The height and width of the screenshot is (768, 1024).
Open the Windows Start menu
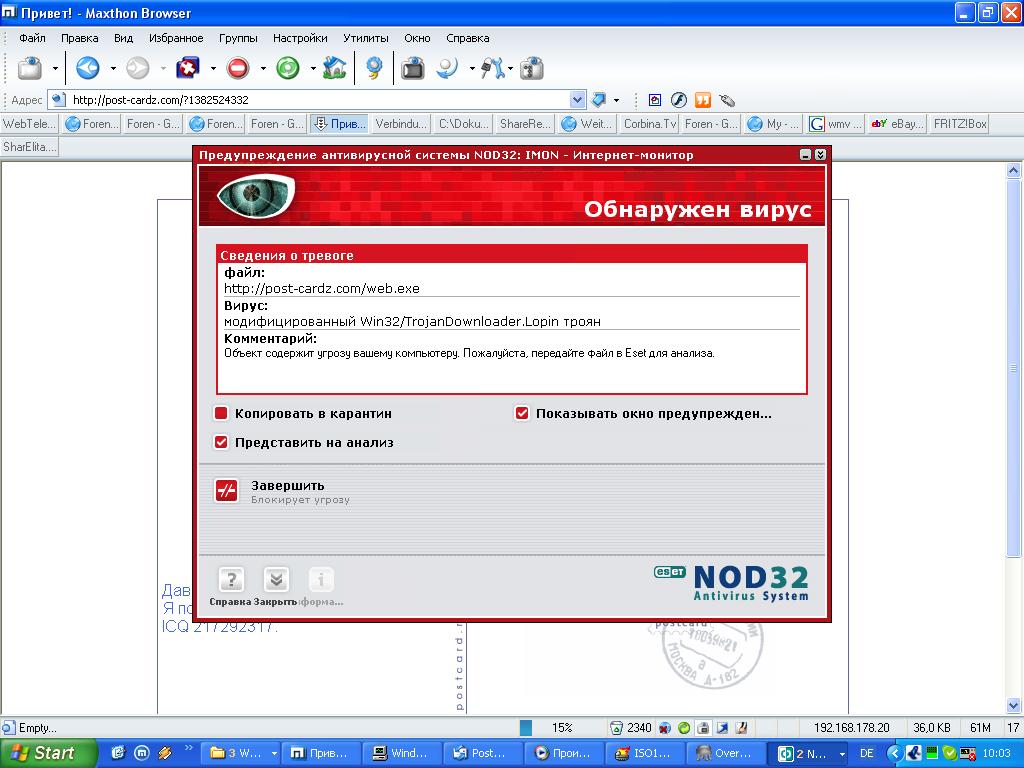click(x=48, y=753)
